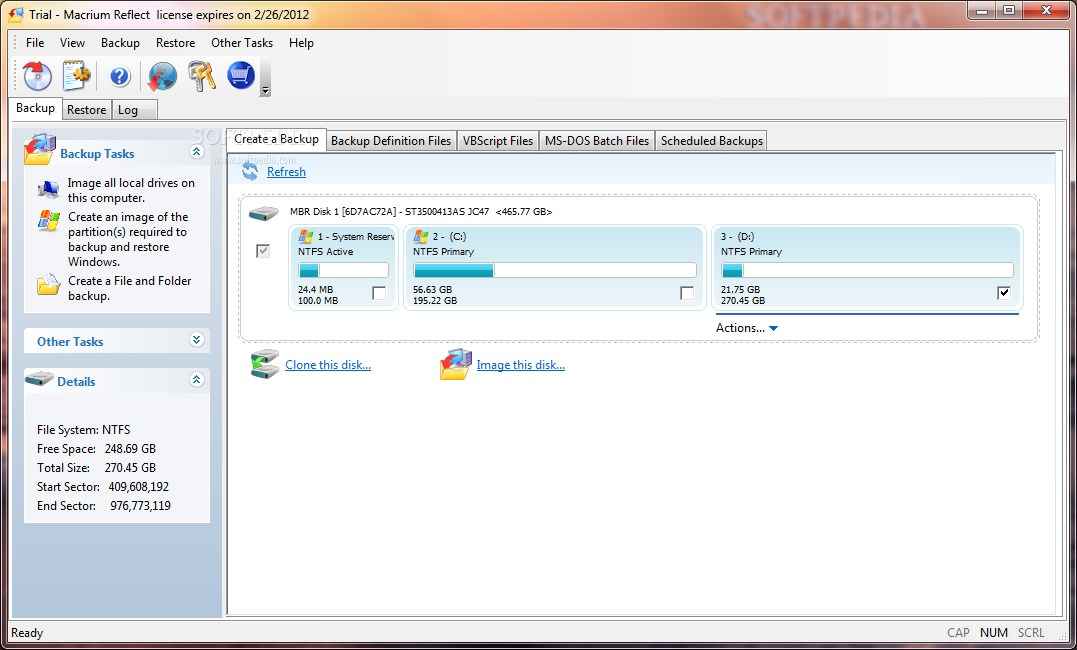1077x650 pixels.
Task: Check the System Reserved partition checkbox
Action: click(x=379, y=293)
